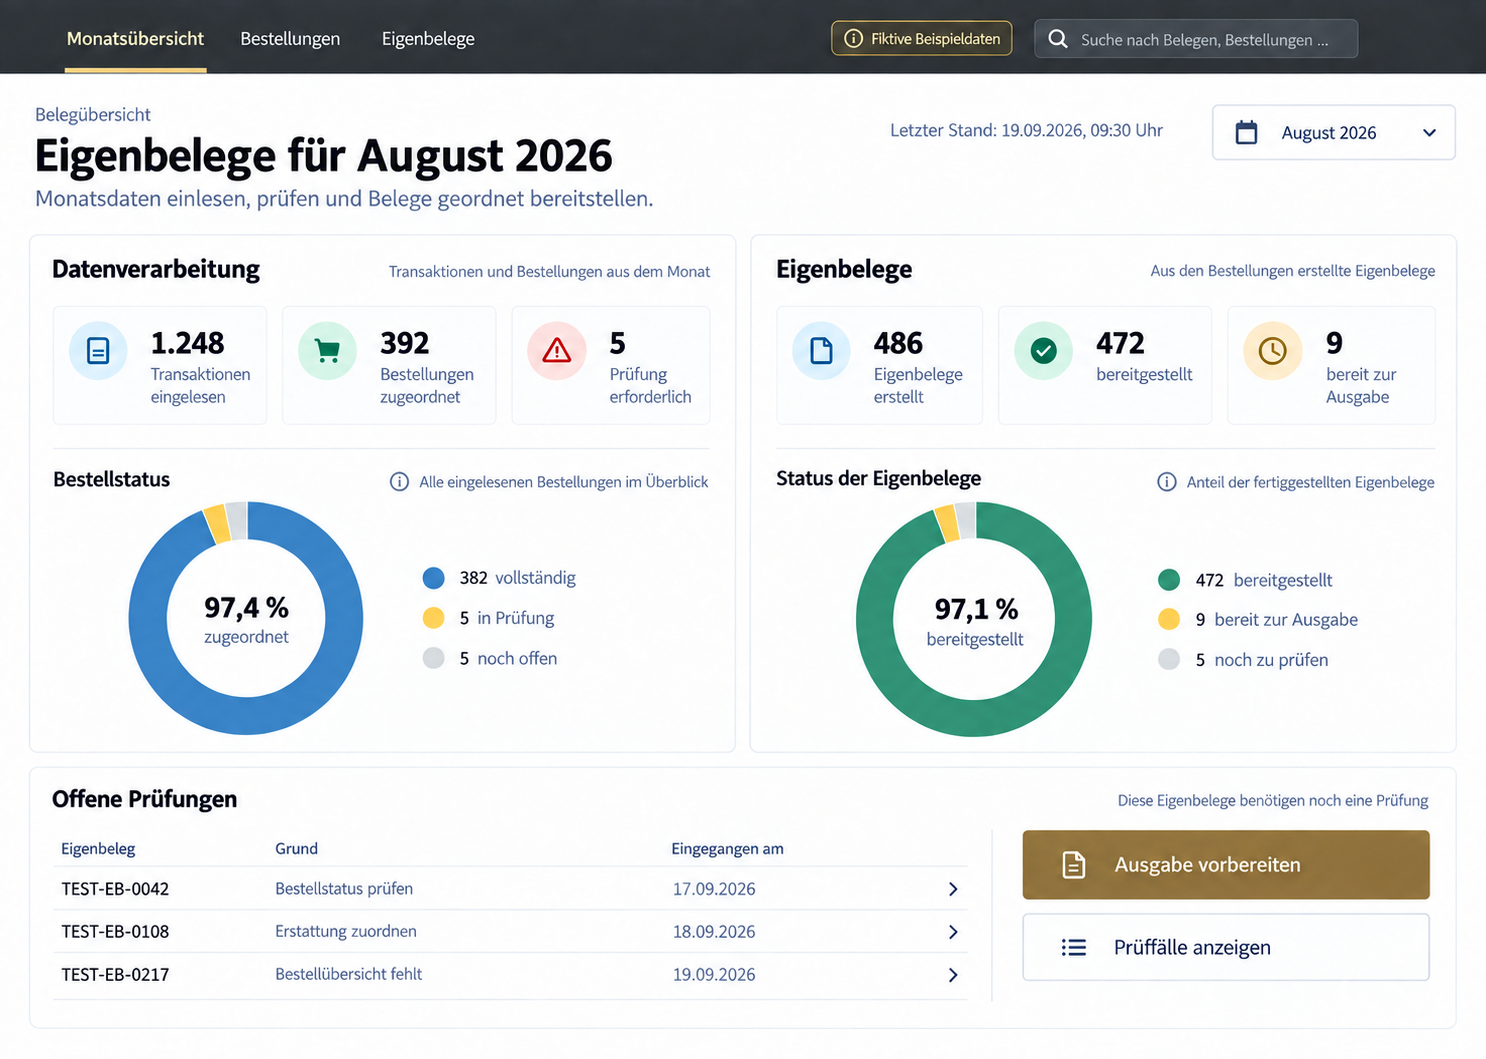
Task: Click the red warning triangle icon
Action: (556, 351)
